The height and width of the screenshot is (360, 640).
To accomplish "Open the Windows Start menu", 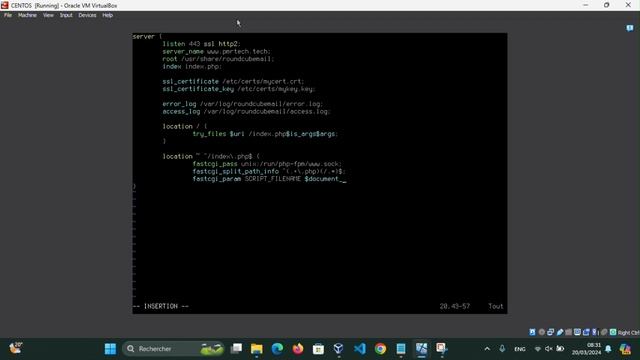I will coord(110,349).
